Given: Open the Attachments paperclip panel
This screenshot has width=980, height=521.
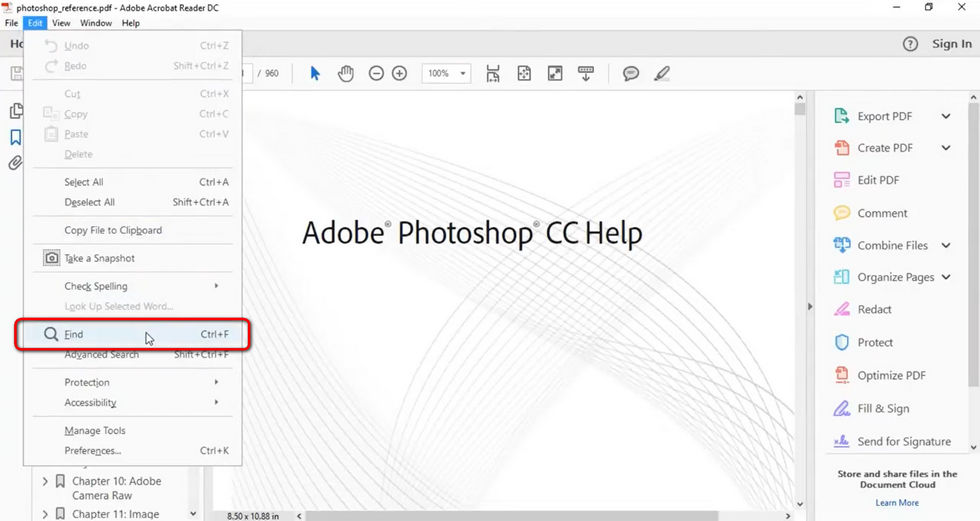Looking at the screenshot, I should [x=15, y=163].
